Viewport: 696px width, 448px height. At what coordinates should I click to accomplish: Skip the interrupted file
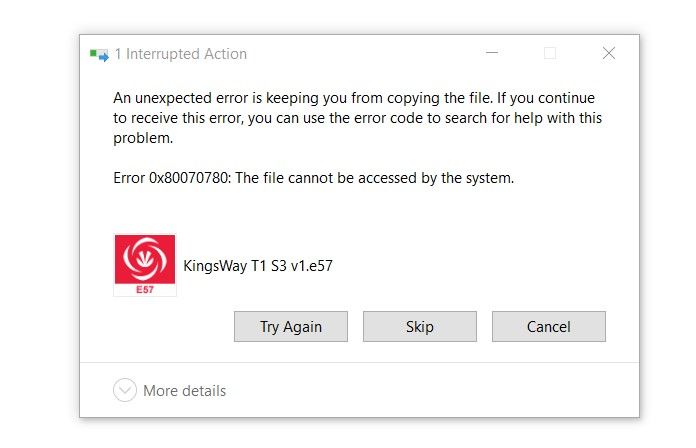419,327
